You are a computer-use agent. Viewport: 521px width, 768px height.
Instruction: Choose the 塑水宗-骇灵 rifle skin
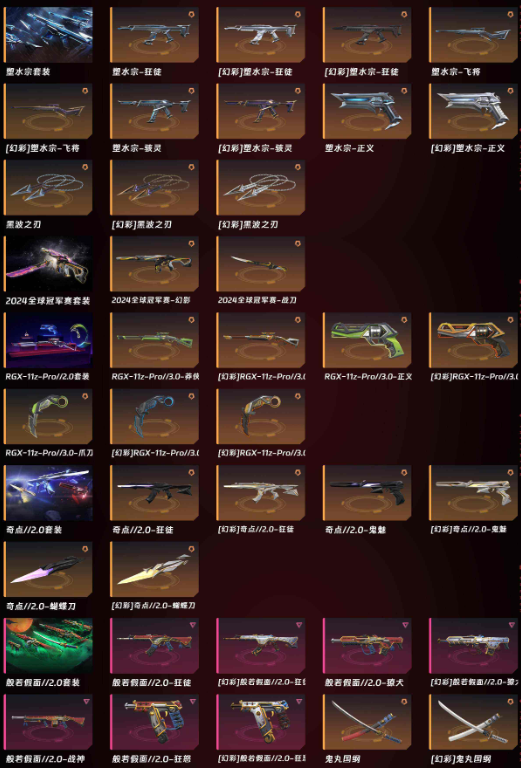pos(155,111)
